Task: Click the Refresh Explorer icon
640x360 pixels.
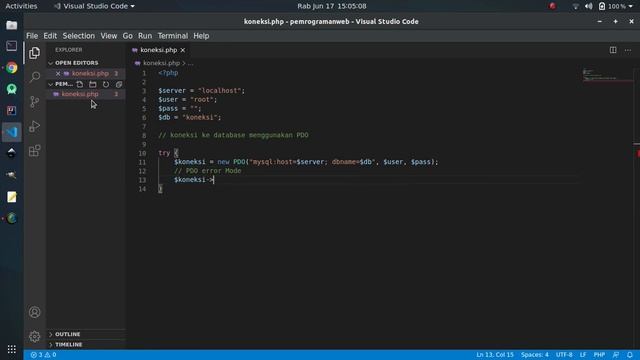Action: coord(106,84)
